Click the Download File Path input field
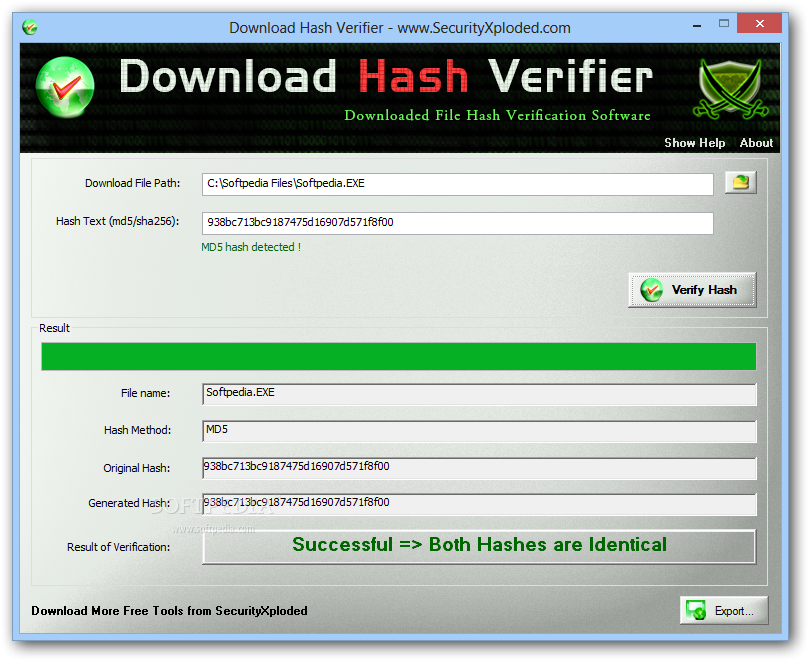The image size is (809, 661). point(457,184)
